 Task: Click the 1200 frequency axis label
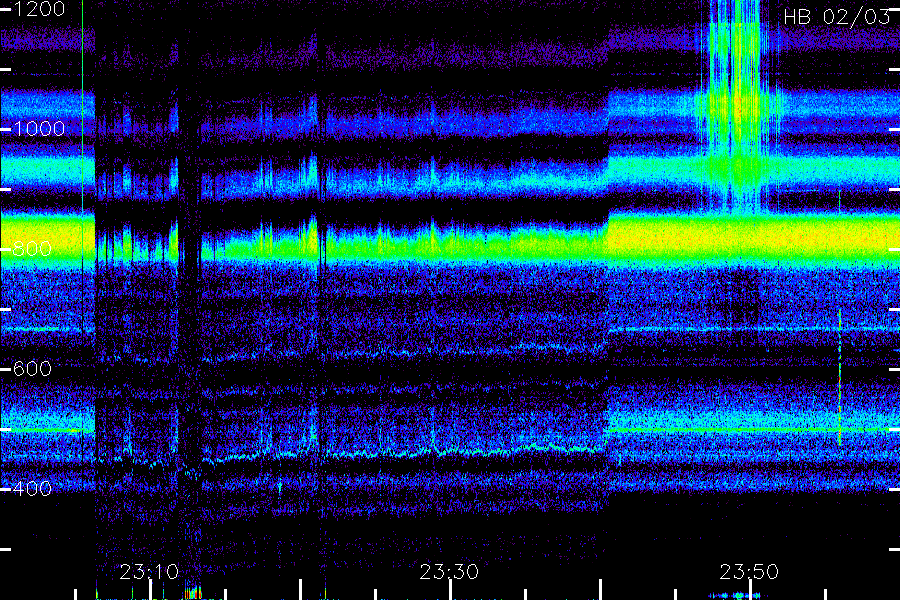[39, 9]
